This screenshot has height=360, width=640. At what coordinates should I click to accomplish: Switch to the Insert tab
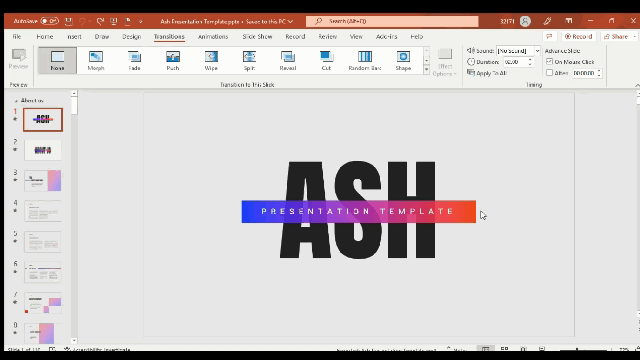(74, 36)
